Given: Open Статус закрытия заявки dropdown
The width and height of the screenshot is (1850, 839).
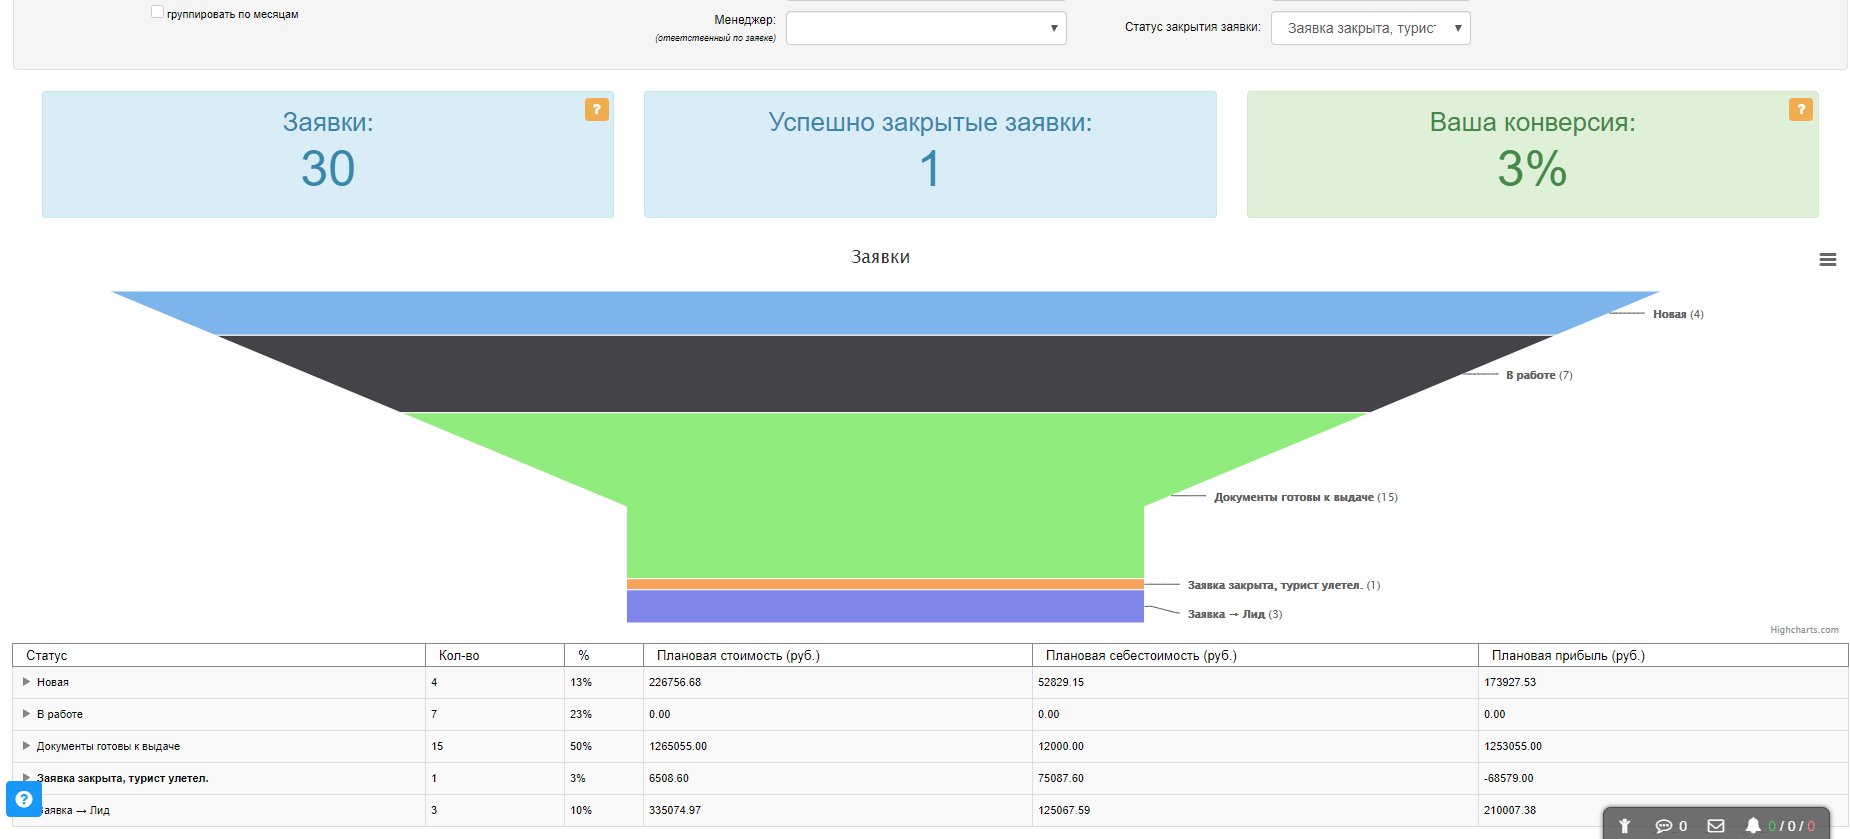Looking at the screenshot, I should 1370,28.
